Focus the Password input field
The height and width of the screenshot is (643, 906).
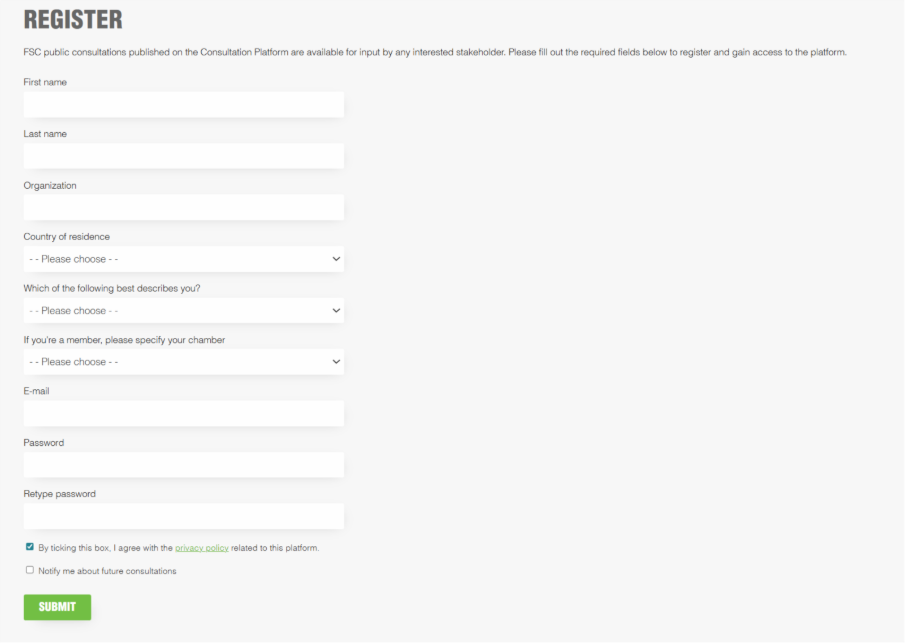(183, 465)
